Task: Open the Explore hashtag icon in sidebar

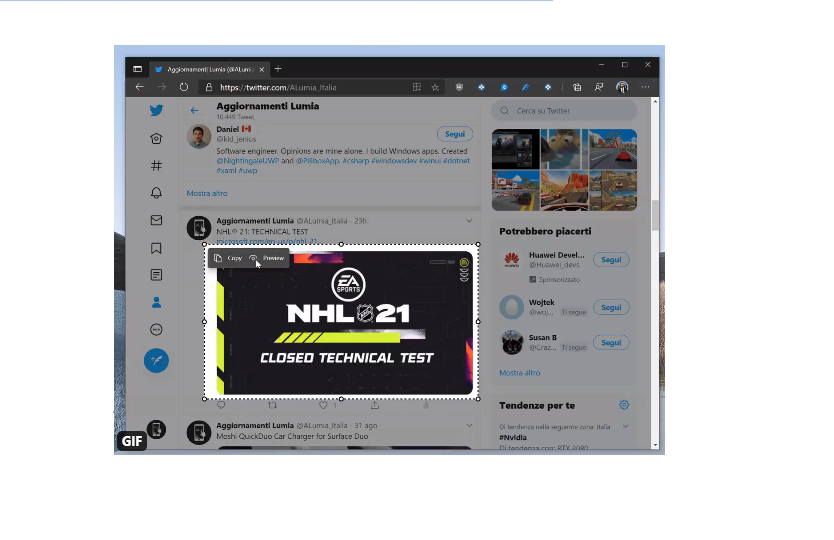Action: [x=156, y=165]
